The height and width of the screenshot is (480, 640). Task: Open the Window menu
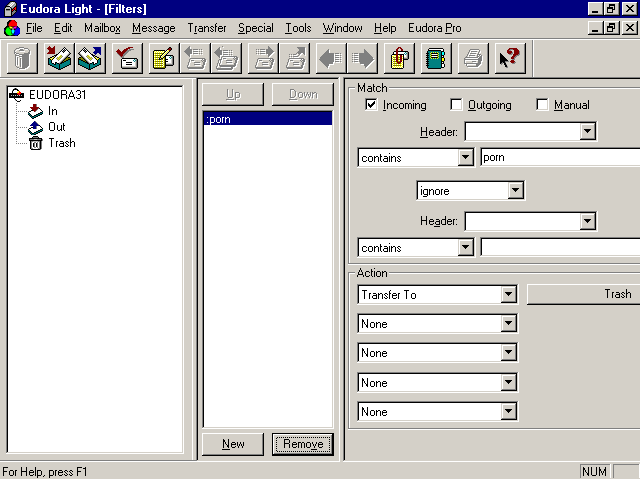[343, 28]
